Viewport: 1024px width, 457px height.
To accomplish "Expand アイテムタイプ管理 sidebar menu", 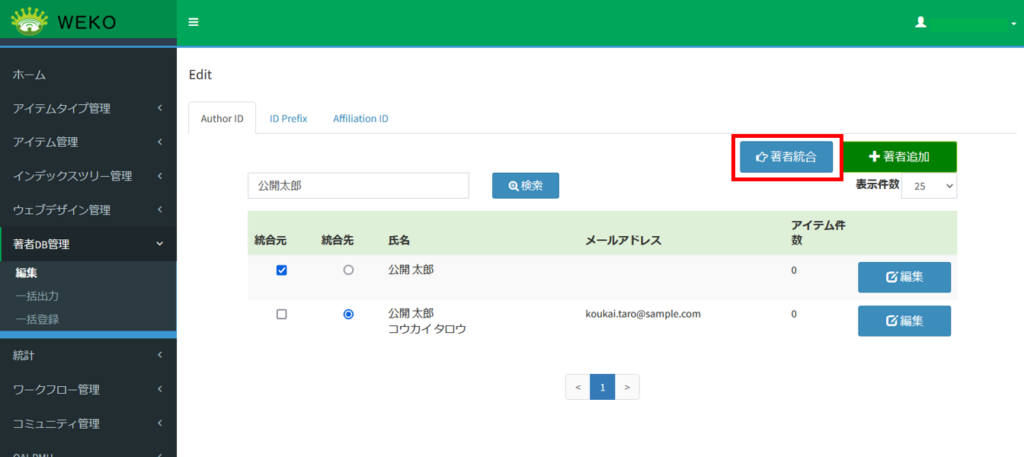I will click(87, 108).
